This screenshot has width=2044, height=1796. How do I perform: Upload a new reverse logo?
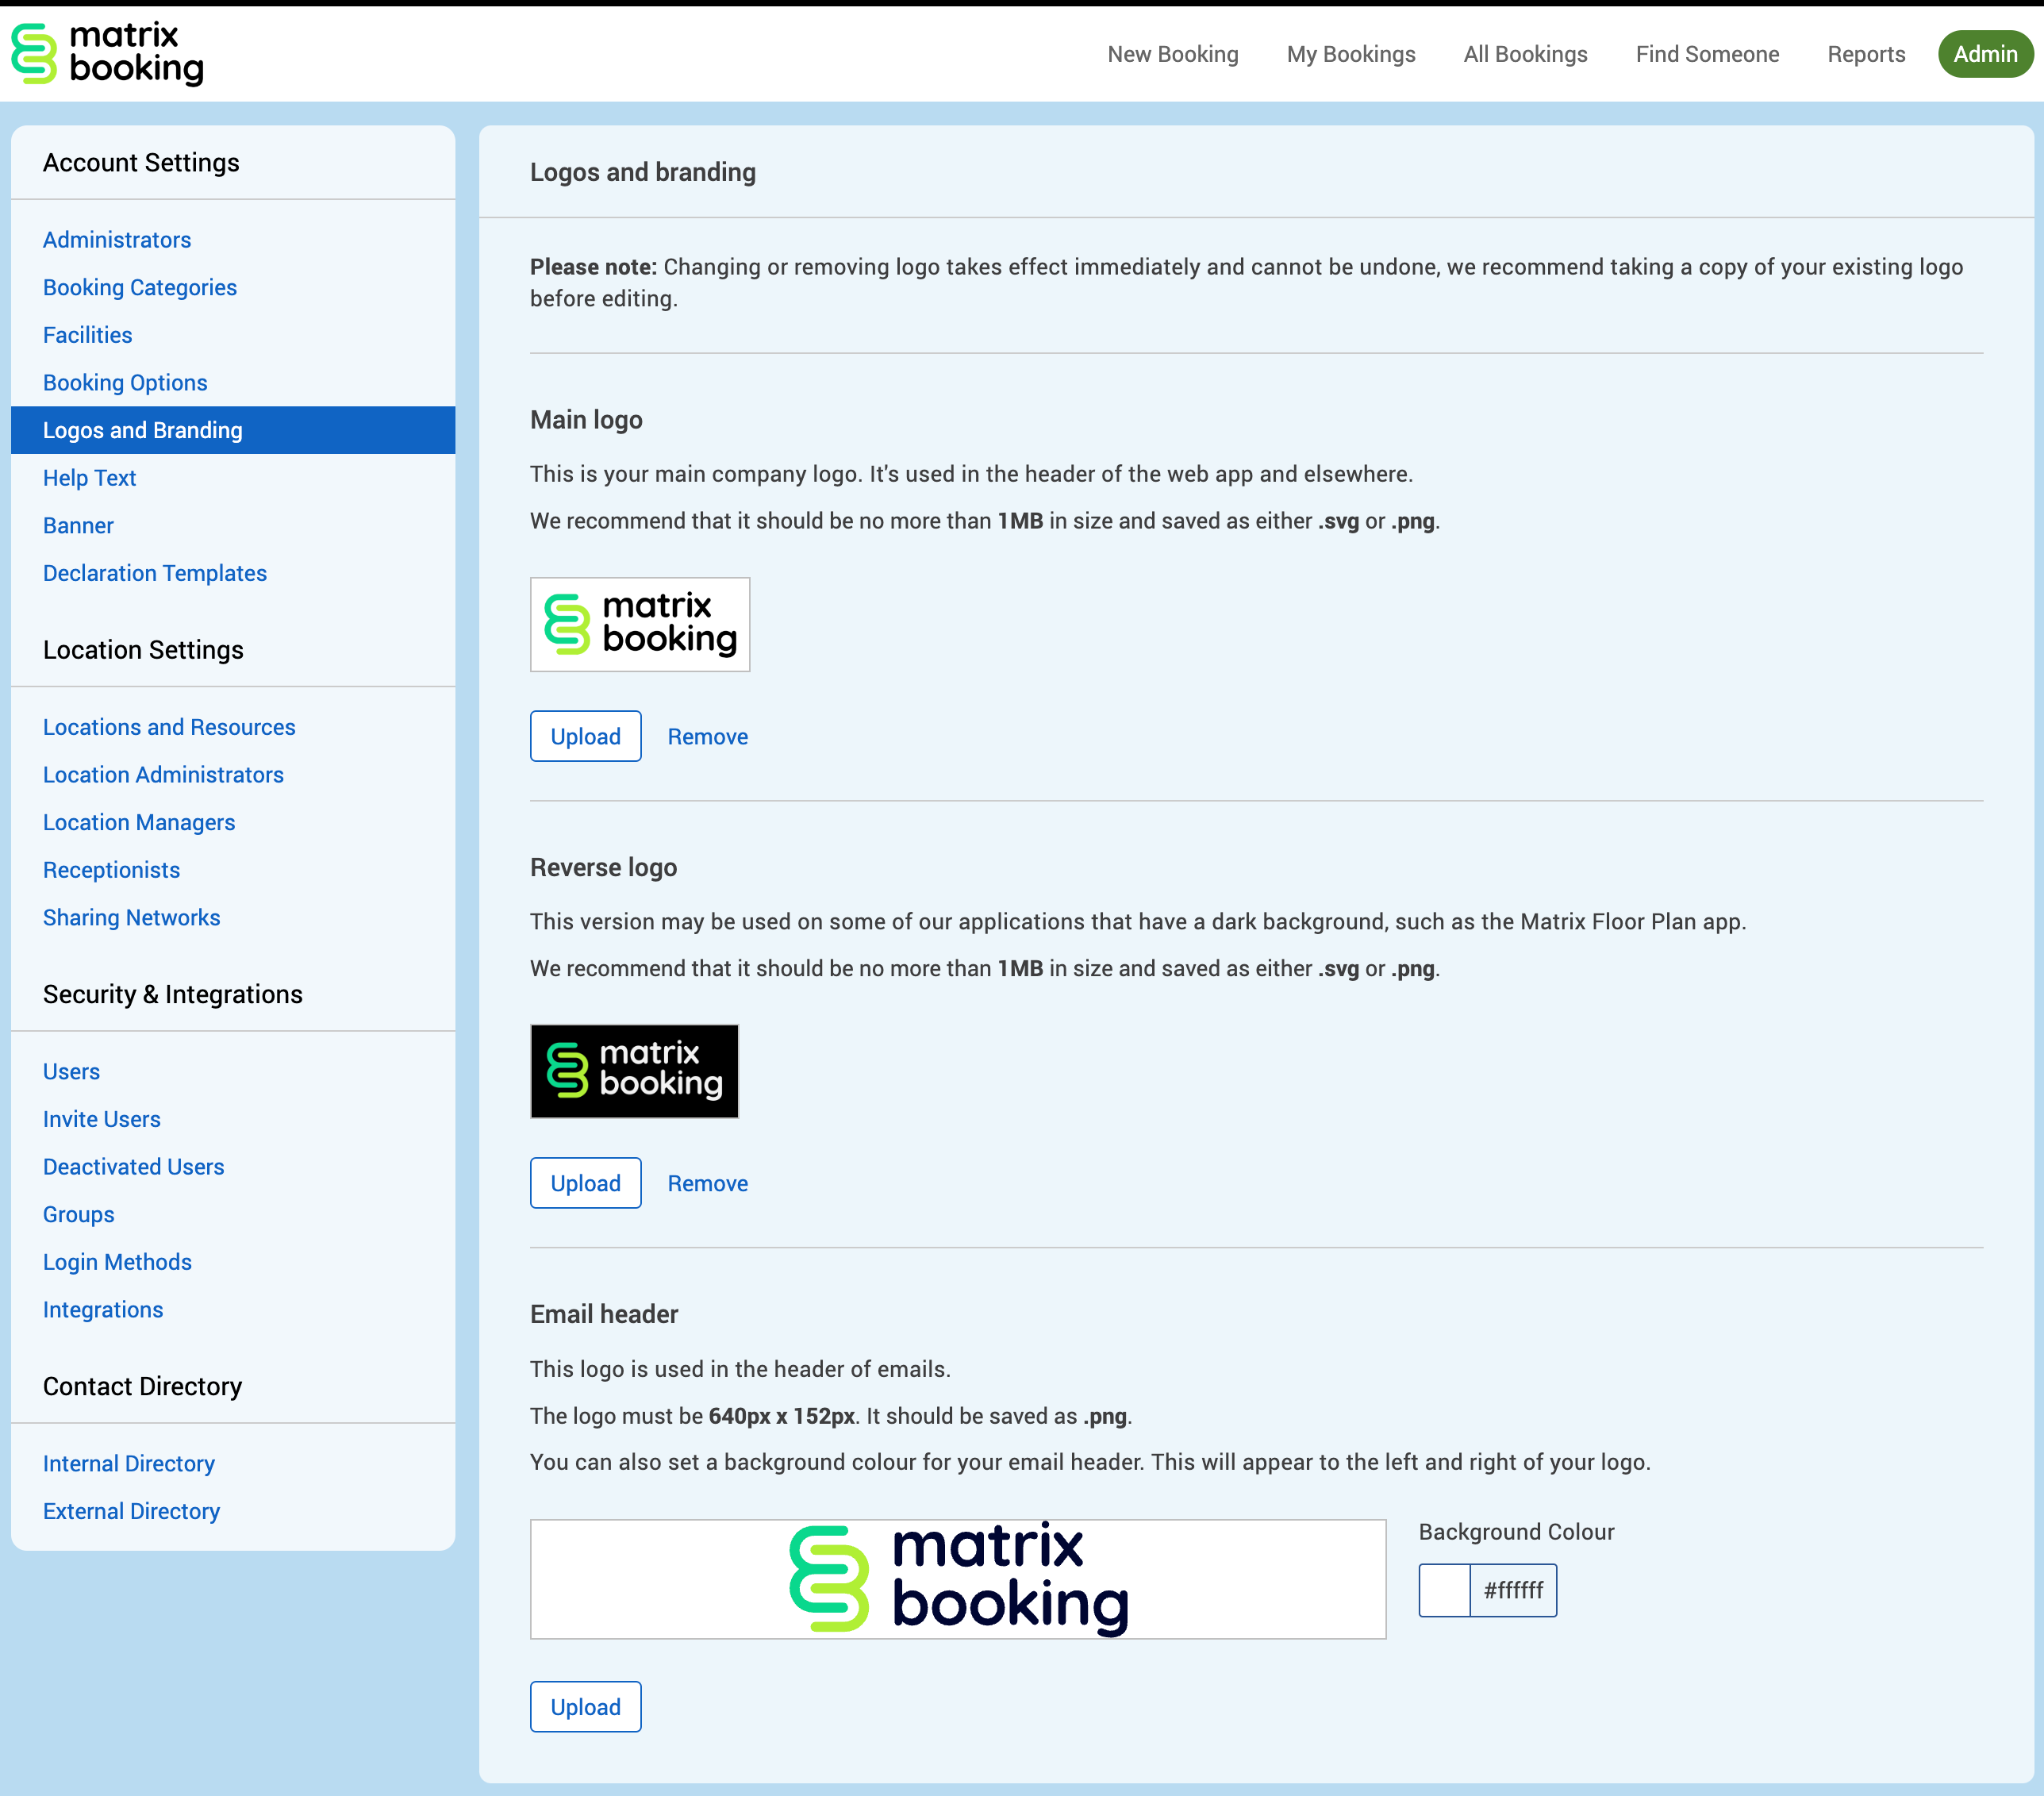[x=585, y=1183]
